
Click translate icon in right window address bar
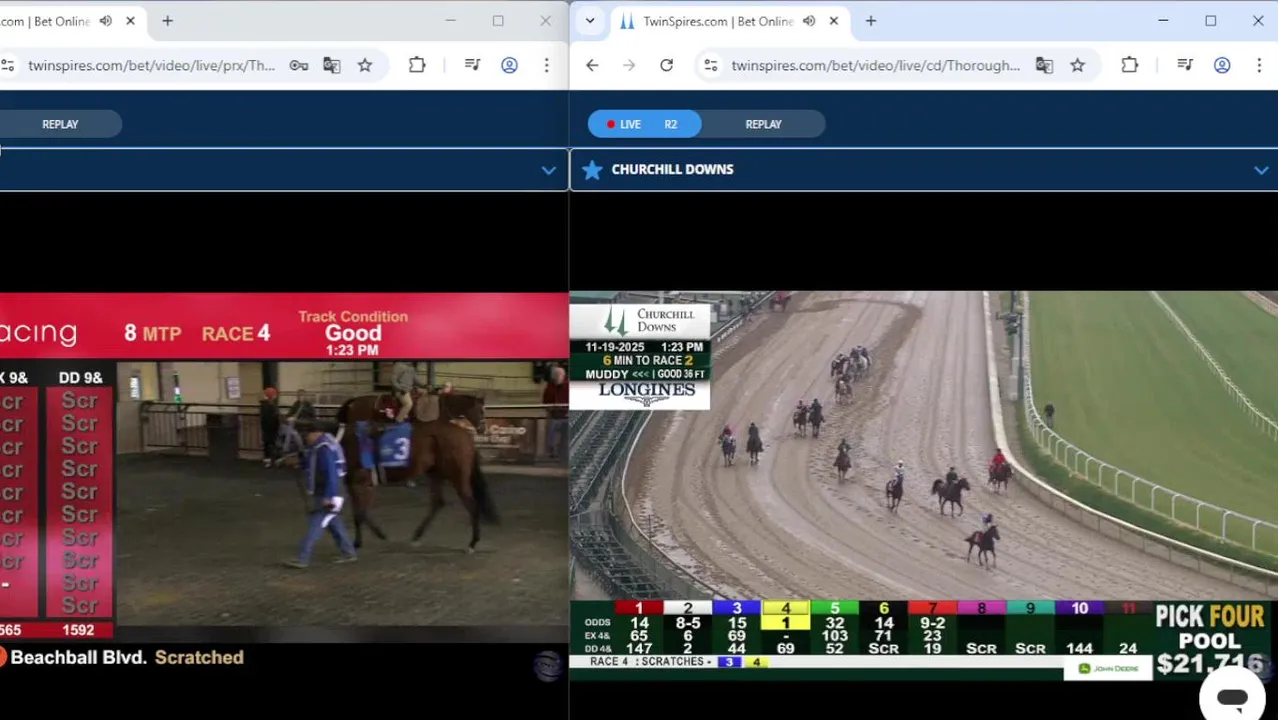(1044, 65)
